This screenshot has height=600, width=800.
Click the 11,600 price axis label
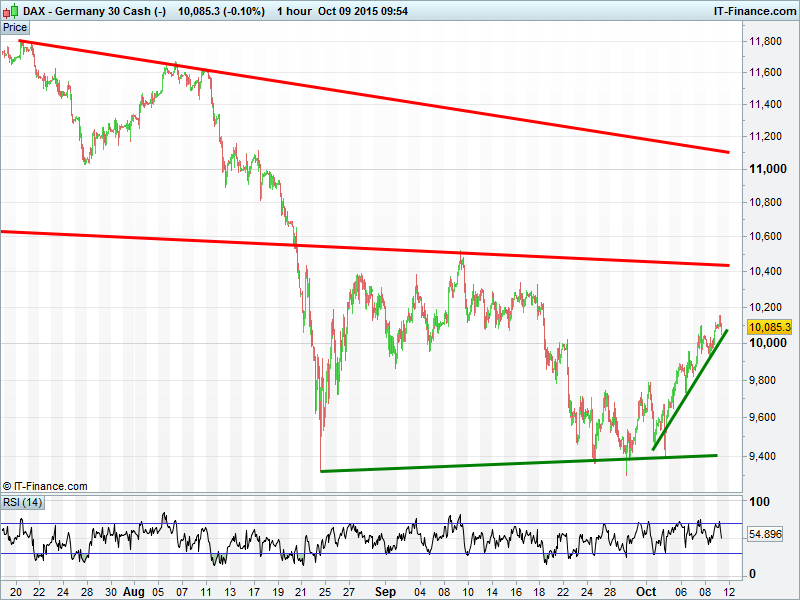tap(765, 72)
